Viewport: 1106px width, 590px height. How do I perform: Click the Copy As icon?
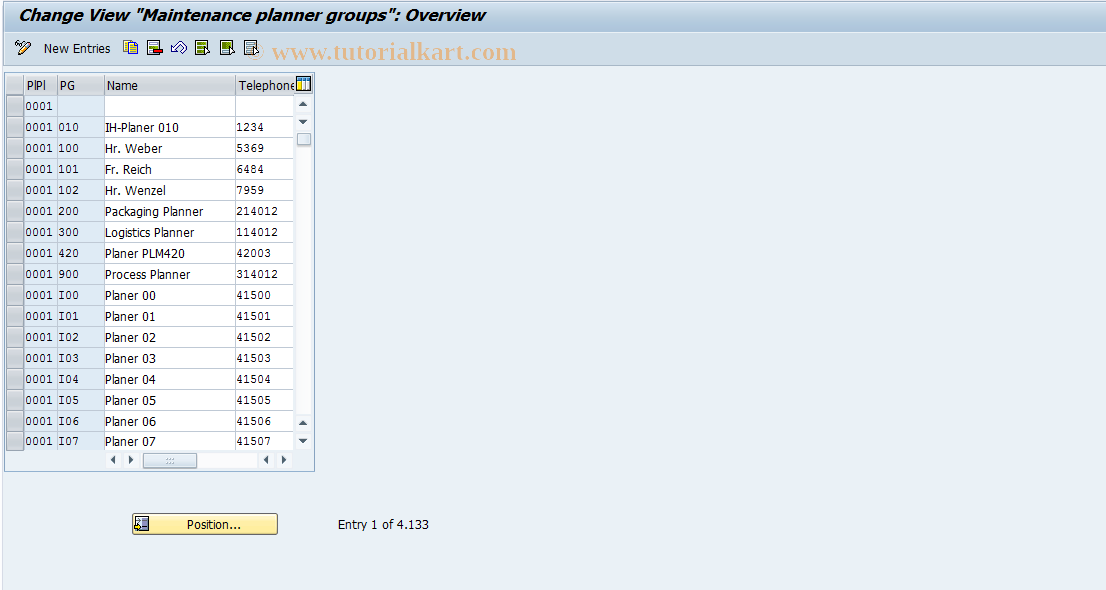(x=130, y=48)
